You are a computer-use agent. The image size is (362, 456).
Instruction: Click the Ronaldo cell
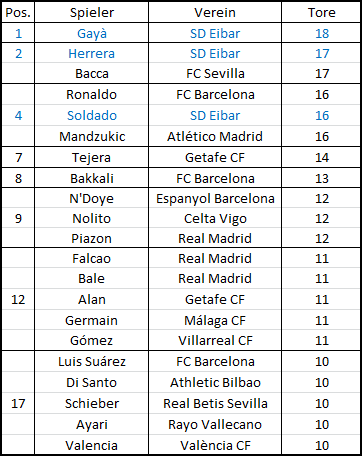[x=92, y=94]
